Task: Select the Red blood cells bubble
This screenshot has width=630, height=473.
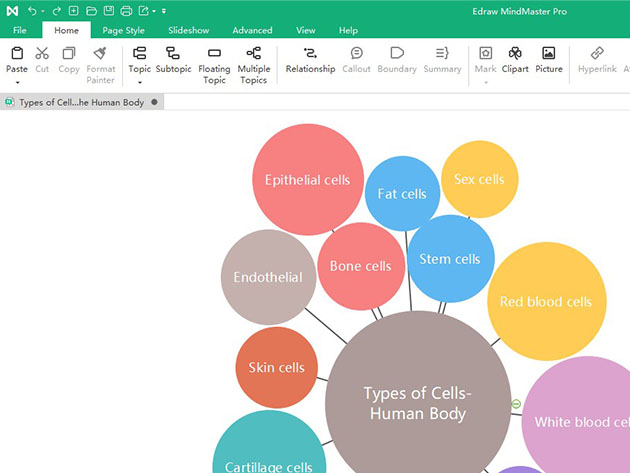Action: (546, 301)
